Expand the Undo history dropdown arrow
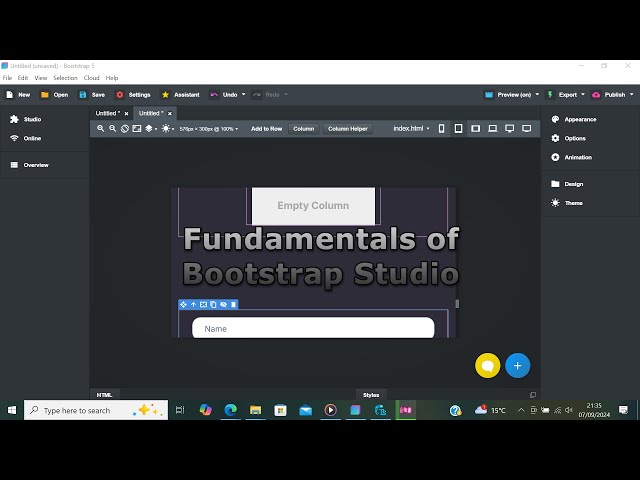This screenshot has height=480, width=640. pyautogui.click(x=244, y=94)
